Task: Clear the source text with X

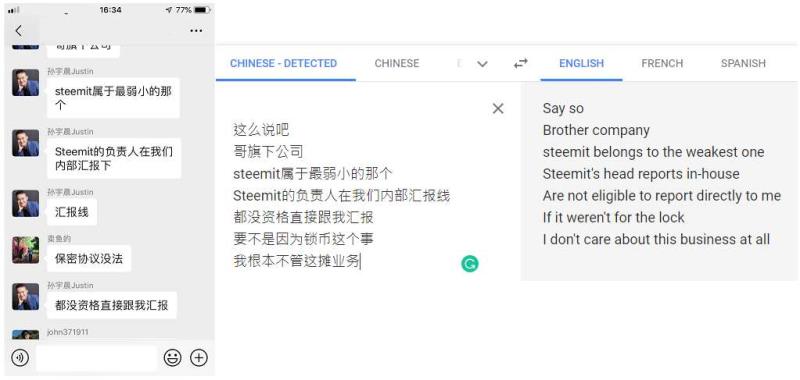Action: (498, 108)
